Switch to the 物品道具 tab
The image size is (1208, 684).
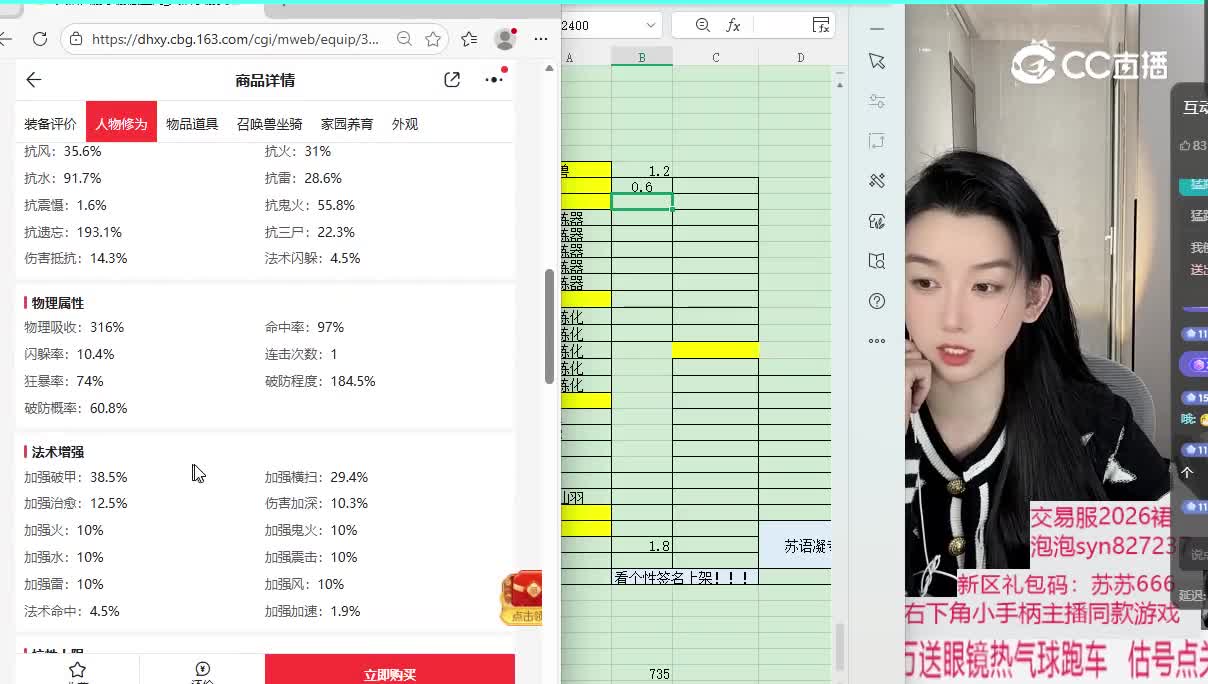point(192,124)
